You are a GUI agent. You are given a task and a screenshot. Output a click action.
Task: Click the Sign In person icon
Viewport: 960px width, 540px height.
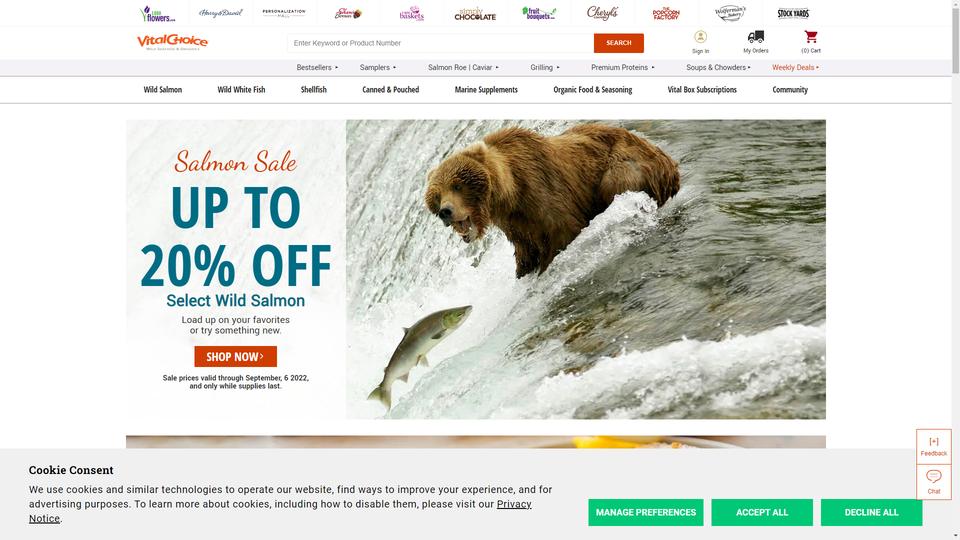tap(700, 37)
